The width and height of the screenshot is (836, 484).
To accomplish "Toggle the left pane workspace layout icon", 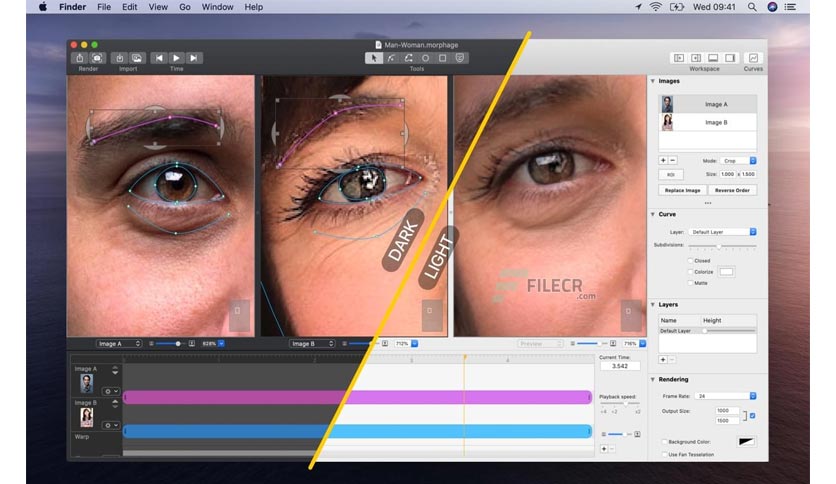I will [x=679, y=58].
